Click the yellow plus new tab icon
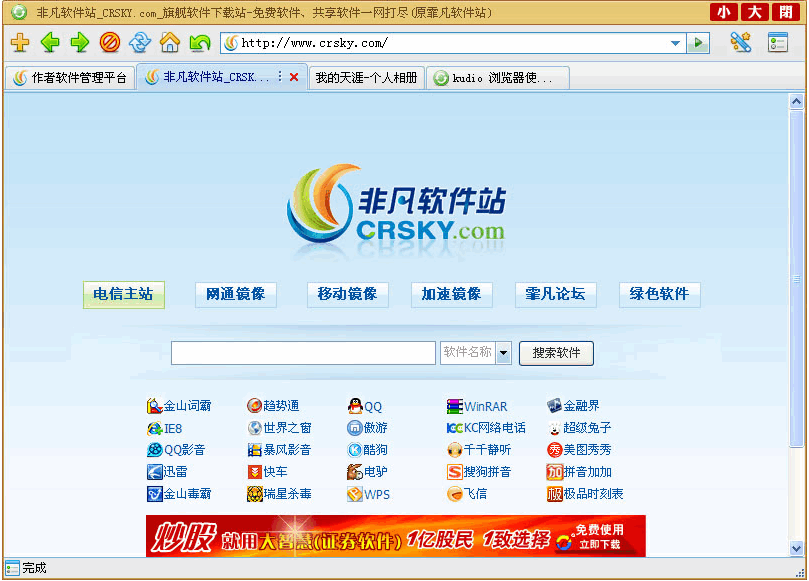The height and width of the screenshot is (581, 809). 20,42
